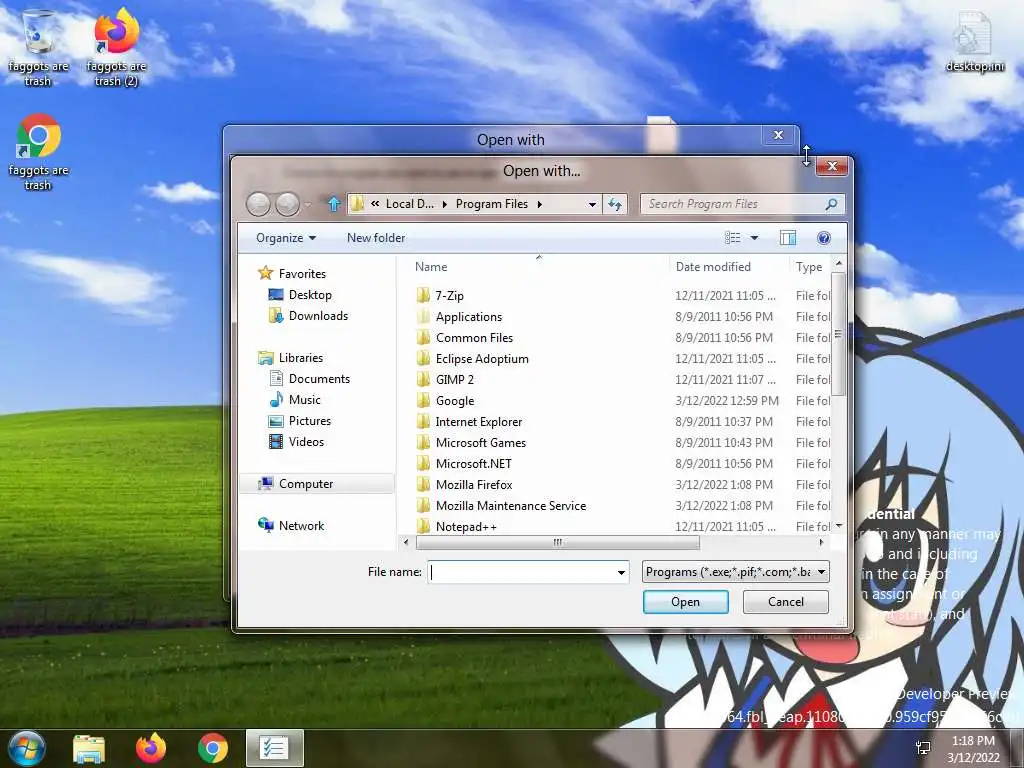This screenshot has width=1024, height=768.
Task: Click the search magnifier icon
Action: point(831,204)
